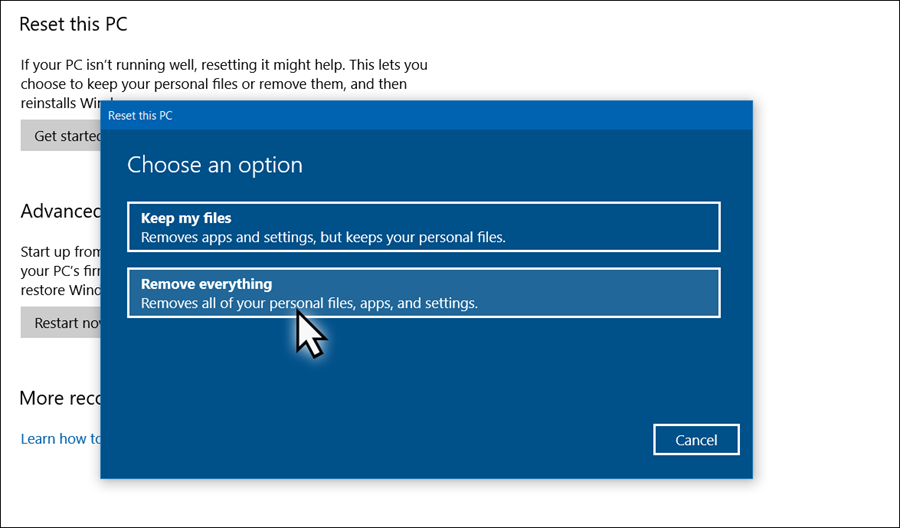
Task: Click the "Reset this PC" settings page heading
Action: (74, 23)
